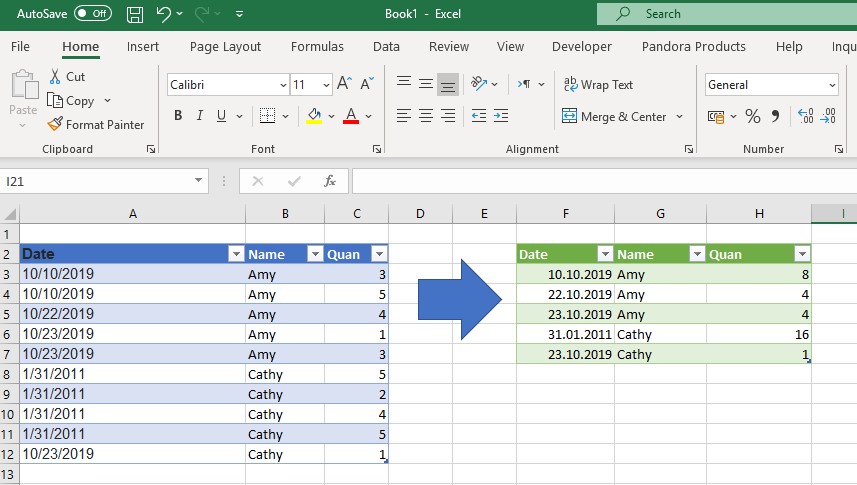The height and width of the screenshot is (485, 857).
Task: Toggle AutoSave switch
Action: (93, 14)
